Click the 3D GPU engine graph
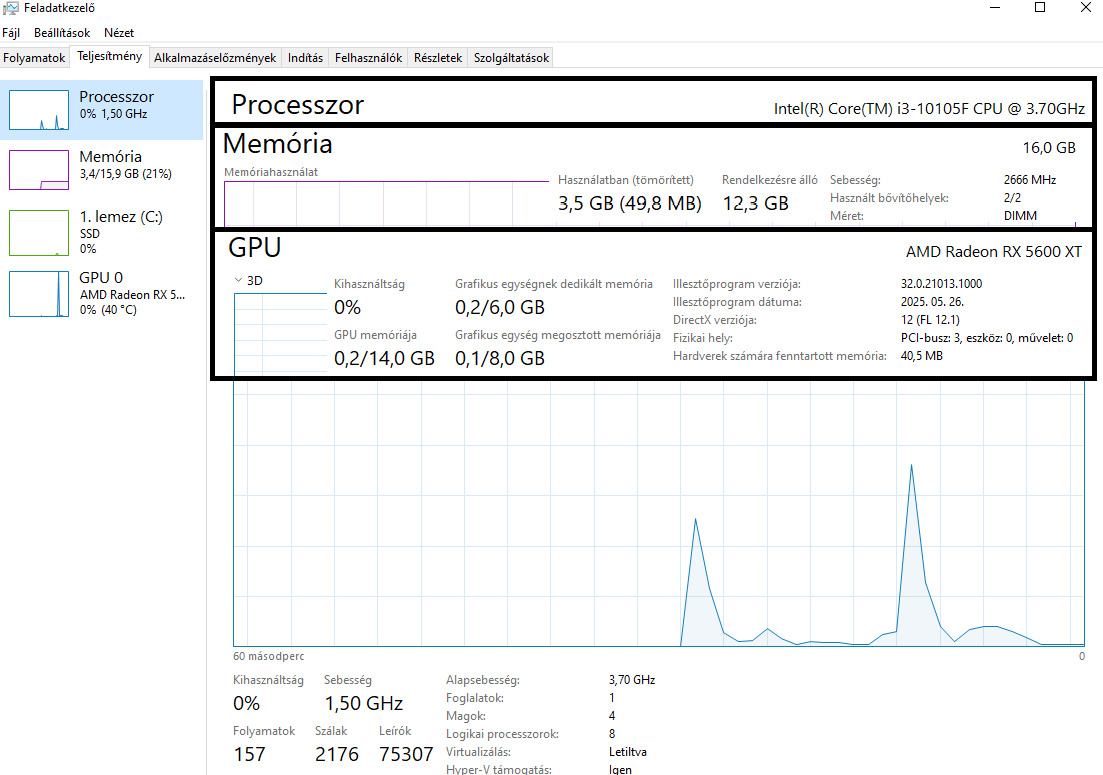1103x775 pixels. (280, 333)
